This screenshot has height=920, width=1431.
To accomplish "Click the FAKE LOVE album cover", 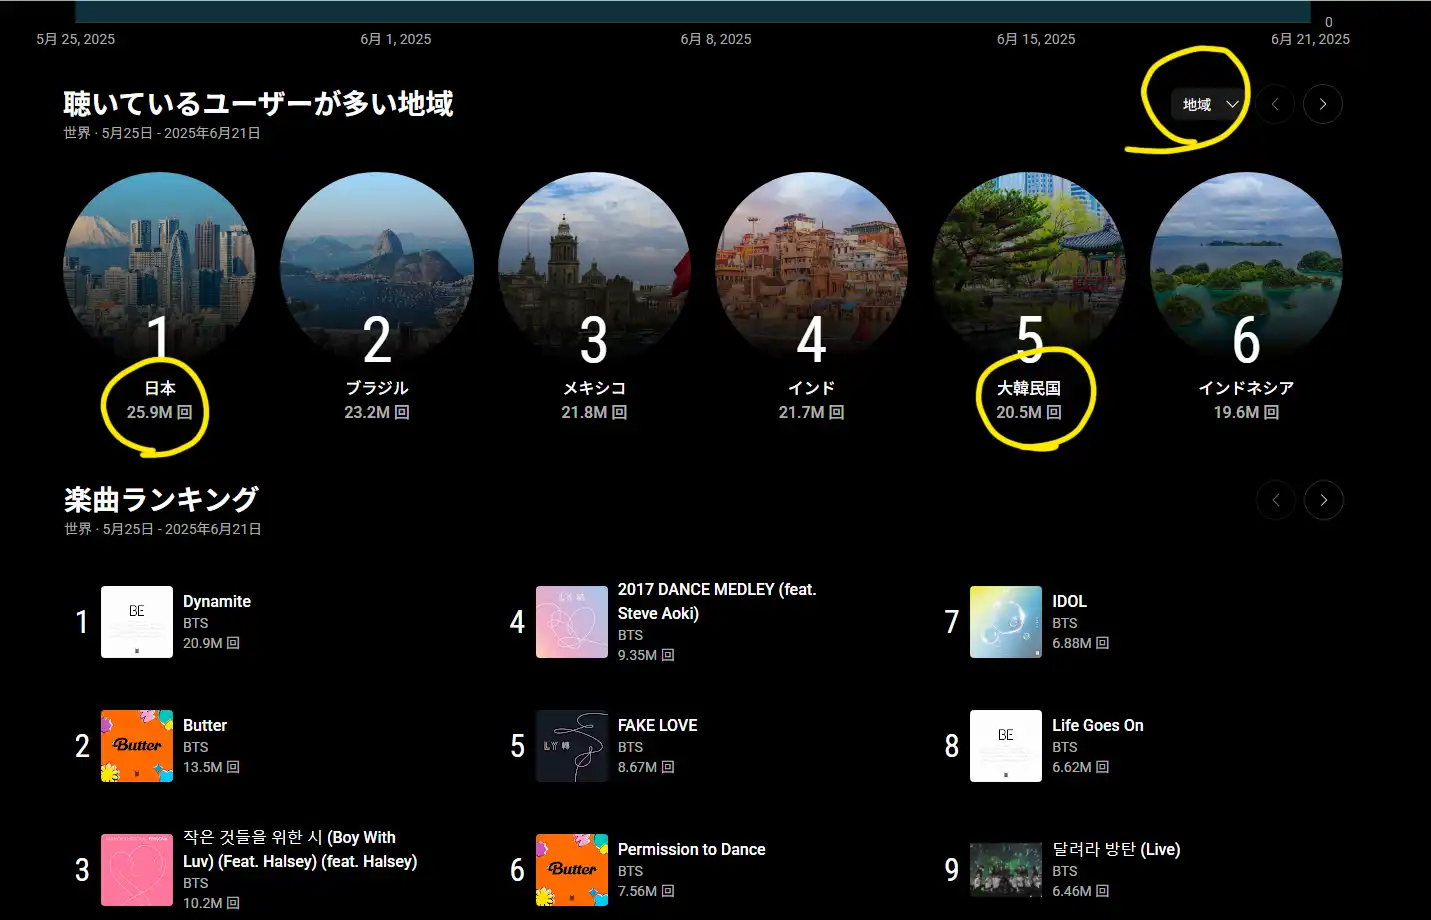I will pos(572,746).
